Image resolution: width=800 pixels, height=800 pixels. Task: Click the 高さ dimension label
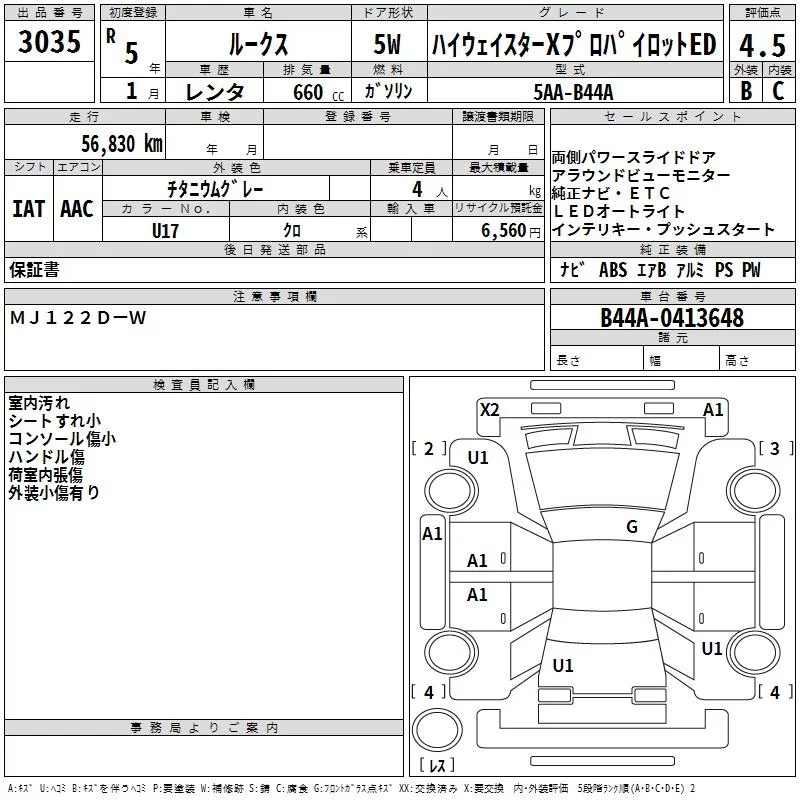[737, 361]
